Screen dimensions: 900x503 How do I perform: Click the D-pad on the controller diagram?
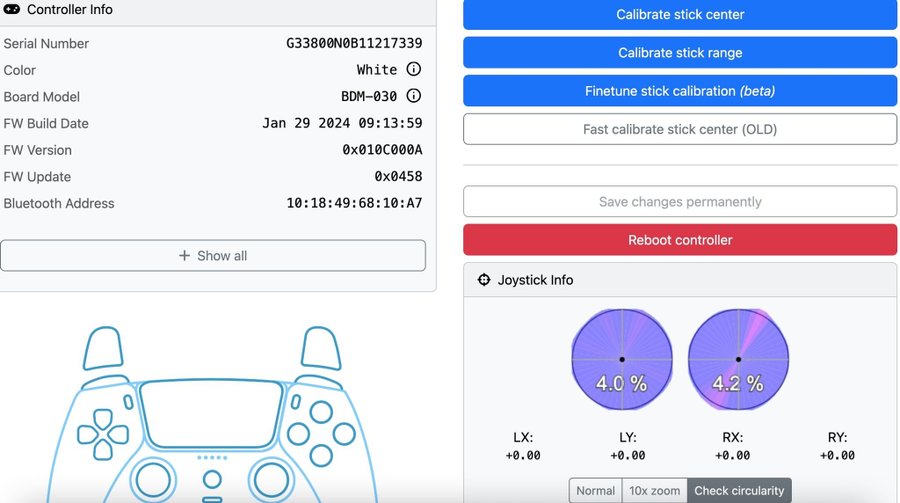coord(103,434)
